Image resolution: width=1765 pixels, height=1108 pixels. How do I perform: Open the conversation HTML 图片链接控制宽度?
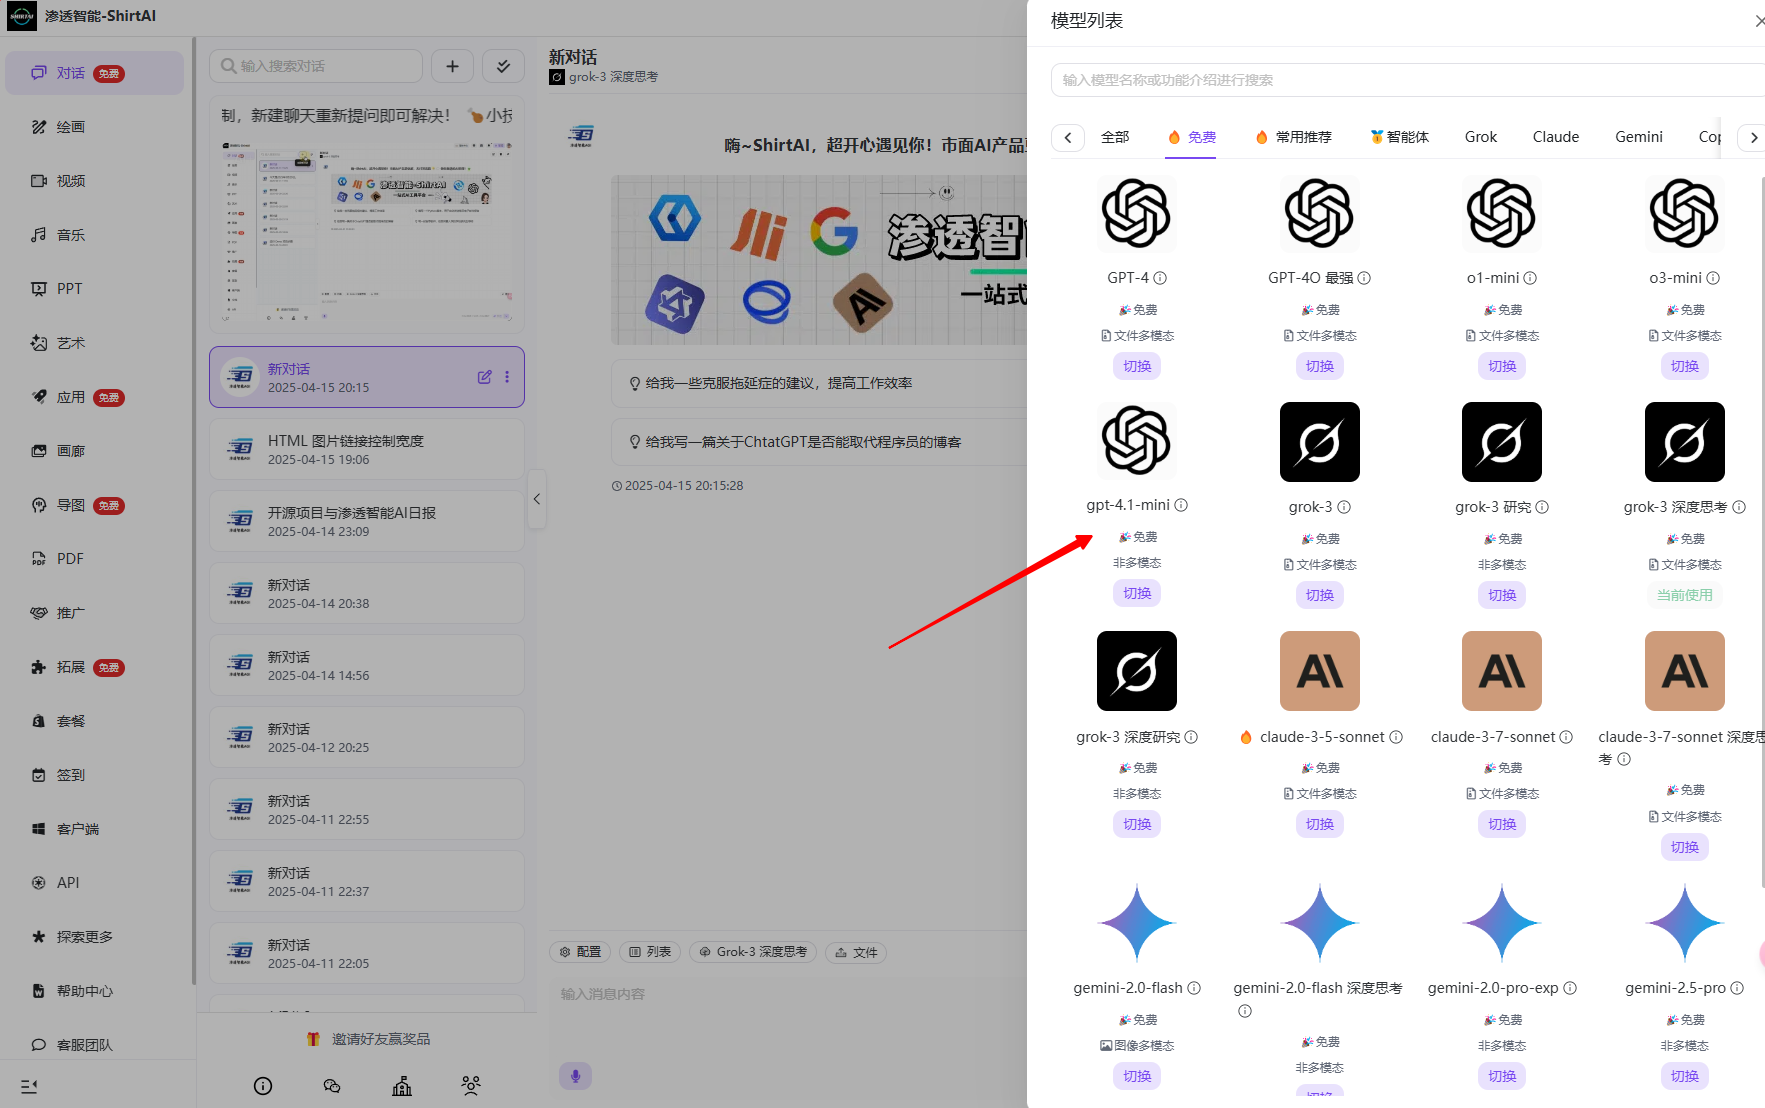(x=367, y=449)
